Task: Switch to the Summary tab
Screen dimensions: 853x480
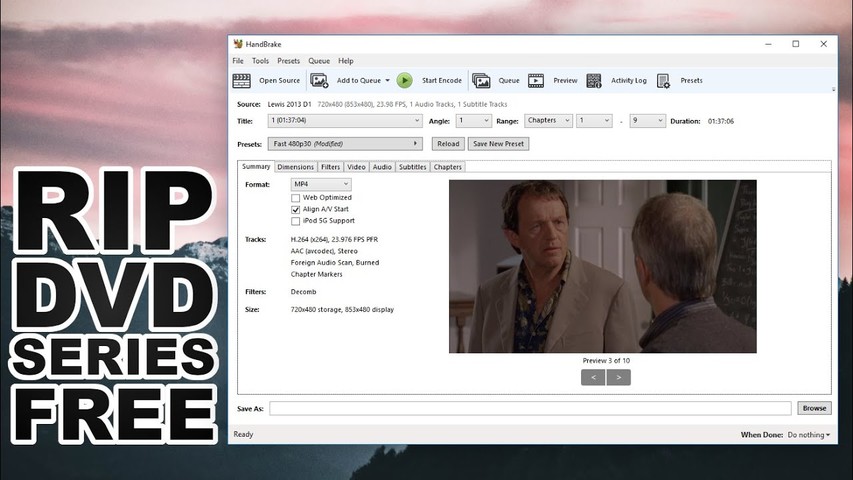Action: [256, 167]
